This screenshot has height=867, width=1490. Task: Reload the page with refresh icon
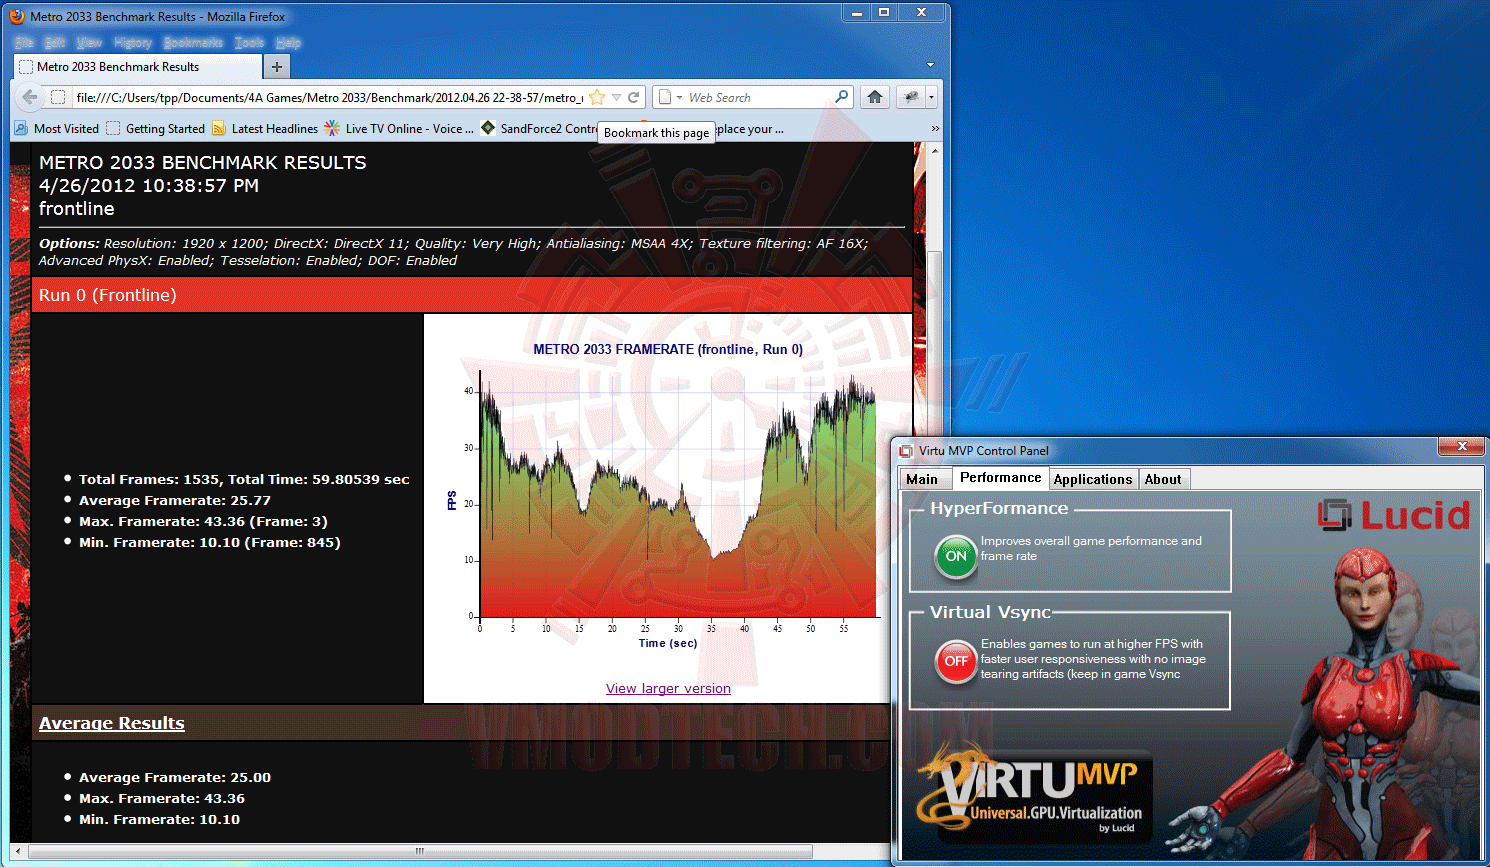[633, 97]
